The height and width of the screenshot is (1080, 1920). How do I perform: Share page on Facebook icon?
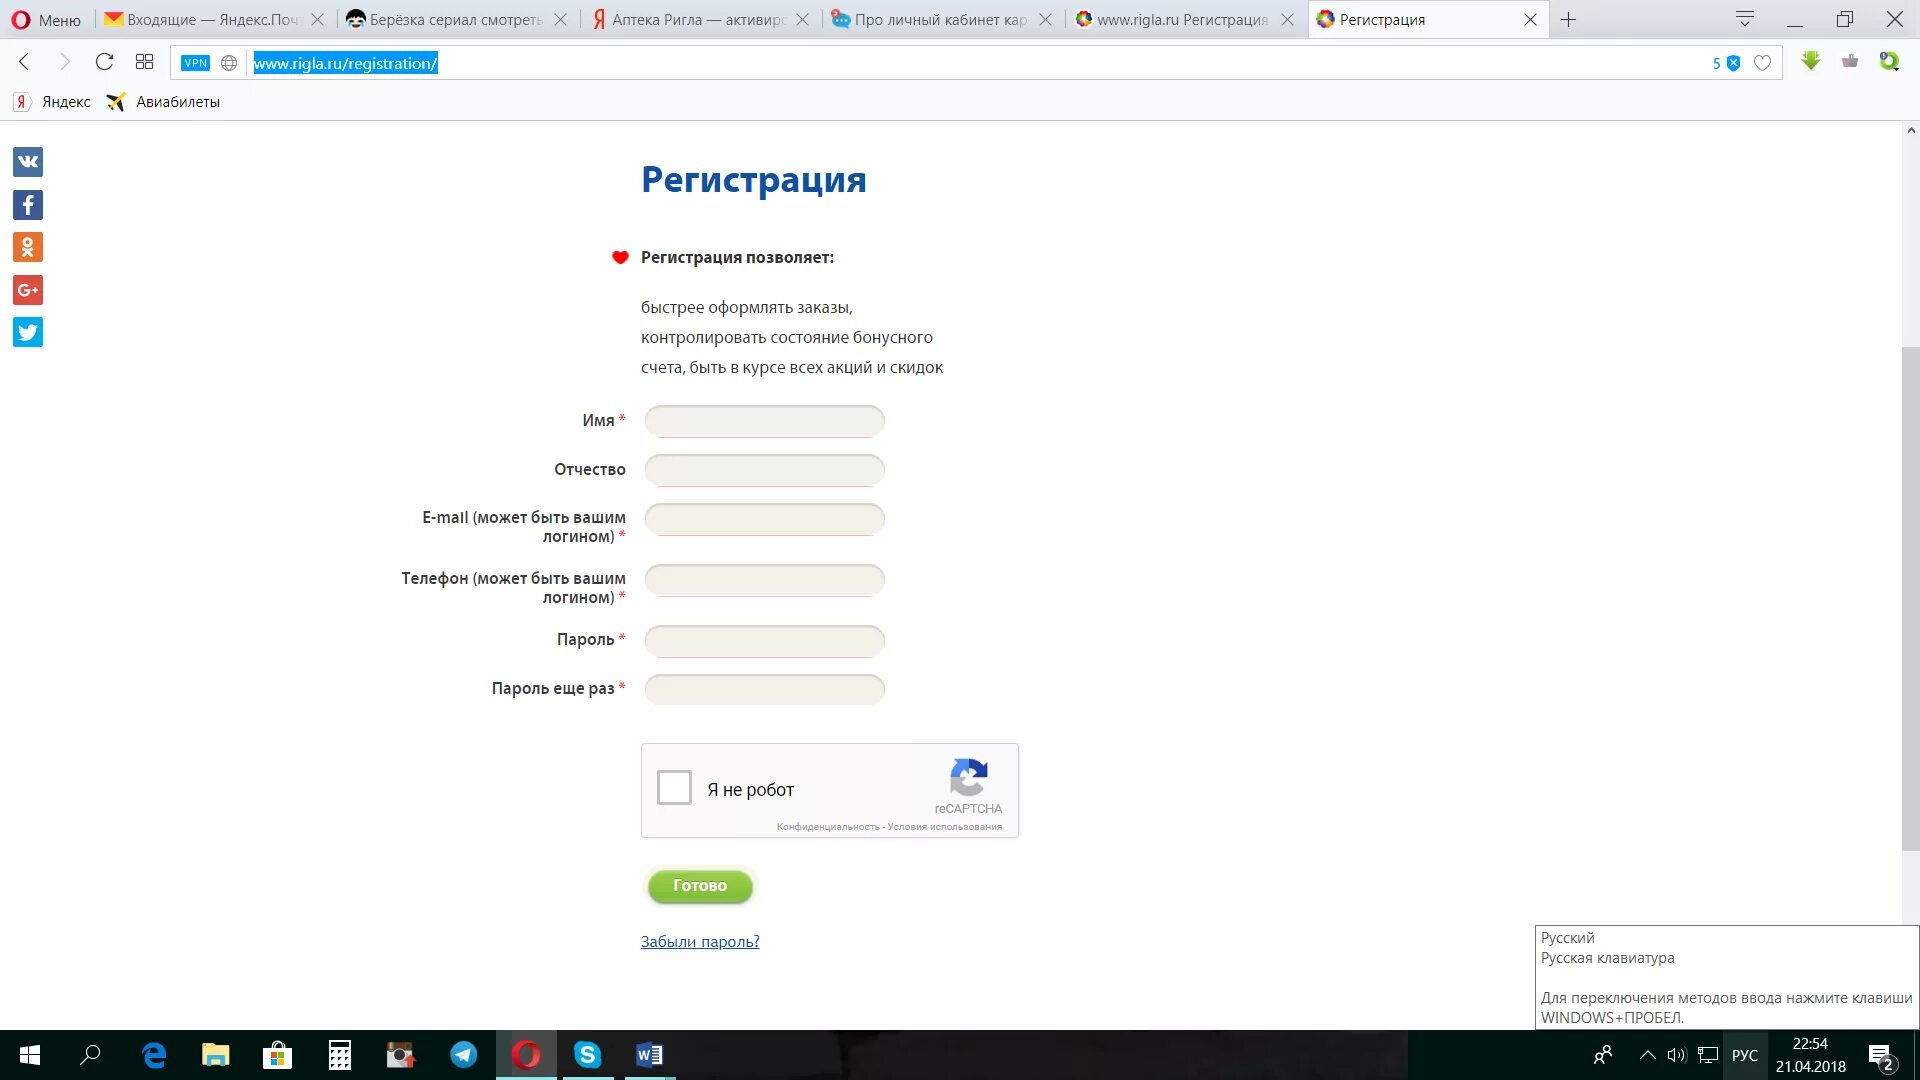28,205
